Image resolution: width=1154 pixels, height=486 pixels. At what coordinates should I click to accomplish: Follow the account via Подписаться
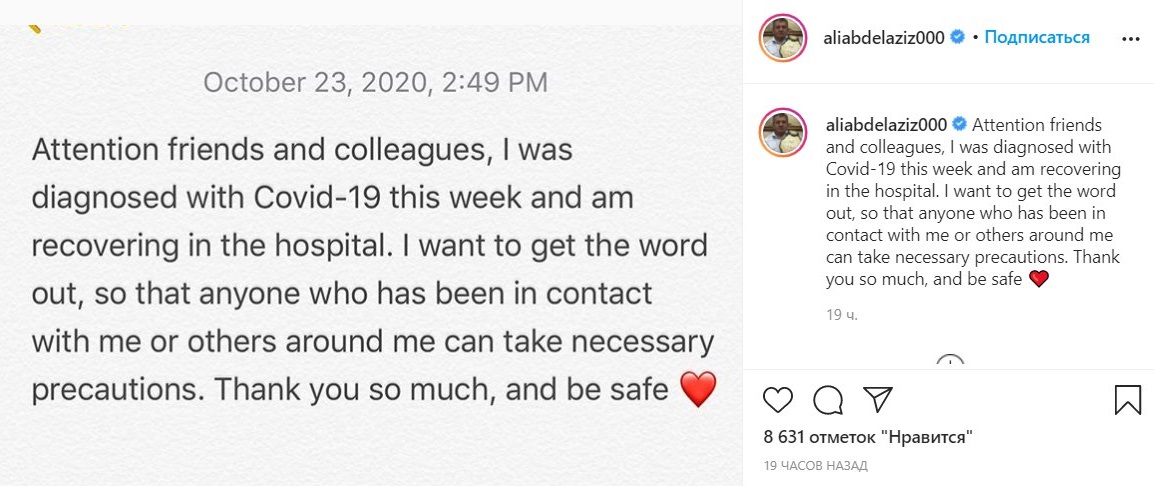1037,38
